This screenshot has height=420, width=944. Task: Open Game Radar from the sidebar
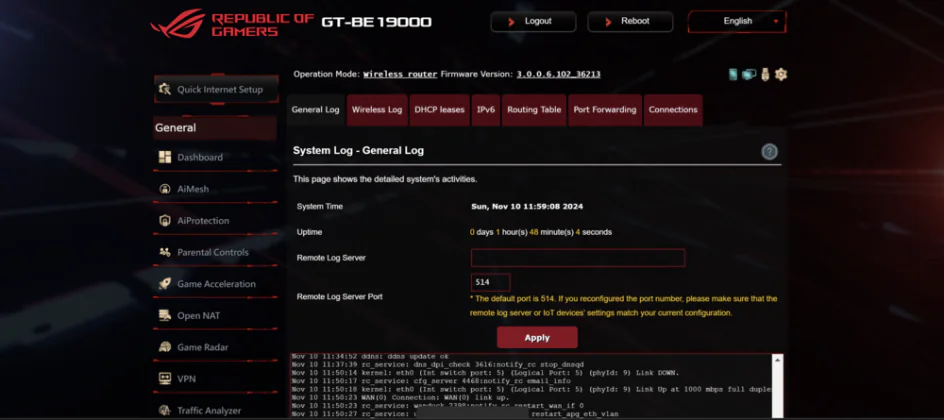click(216, 347)
